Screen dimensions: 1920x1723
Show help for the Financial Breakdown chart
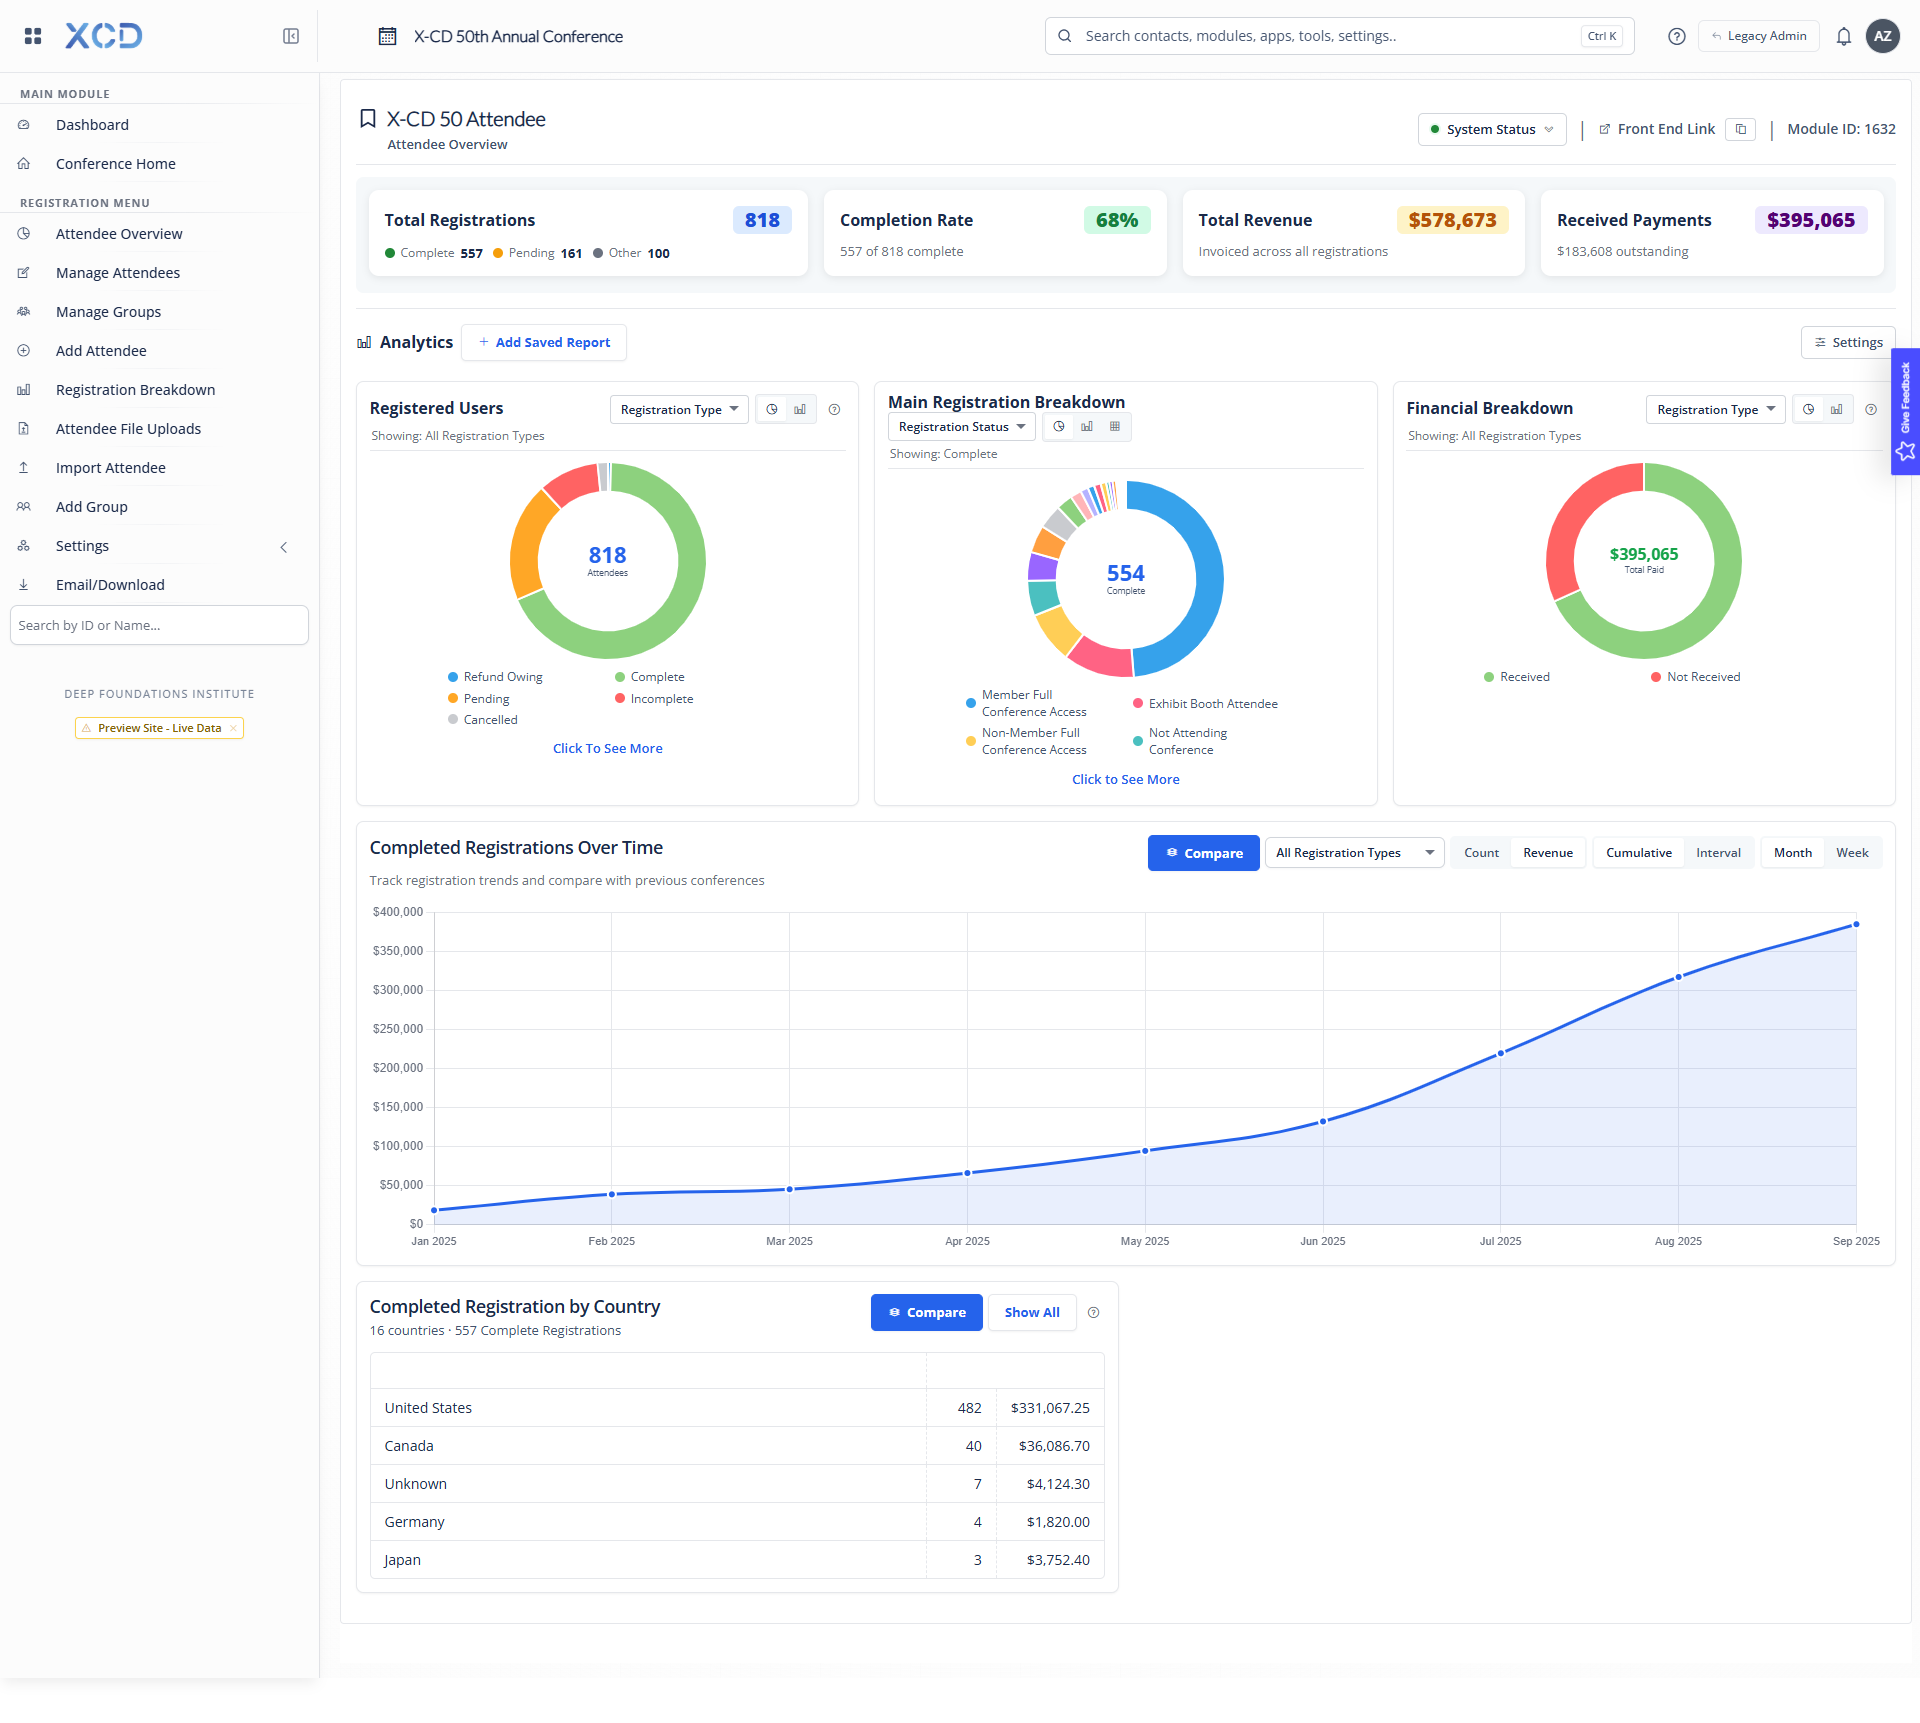(x=1871, y=409)
